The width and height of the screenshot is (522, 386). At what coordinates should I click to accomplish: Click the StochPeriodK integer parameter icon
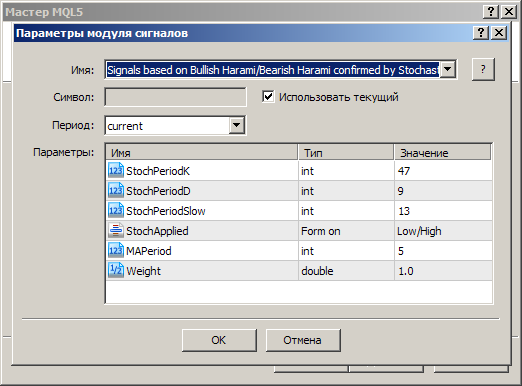[x=116, y=171]
